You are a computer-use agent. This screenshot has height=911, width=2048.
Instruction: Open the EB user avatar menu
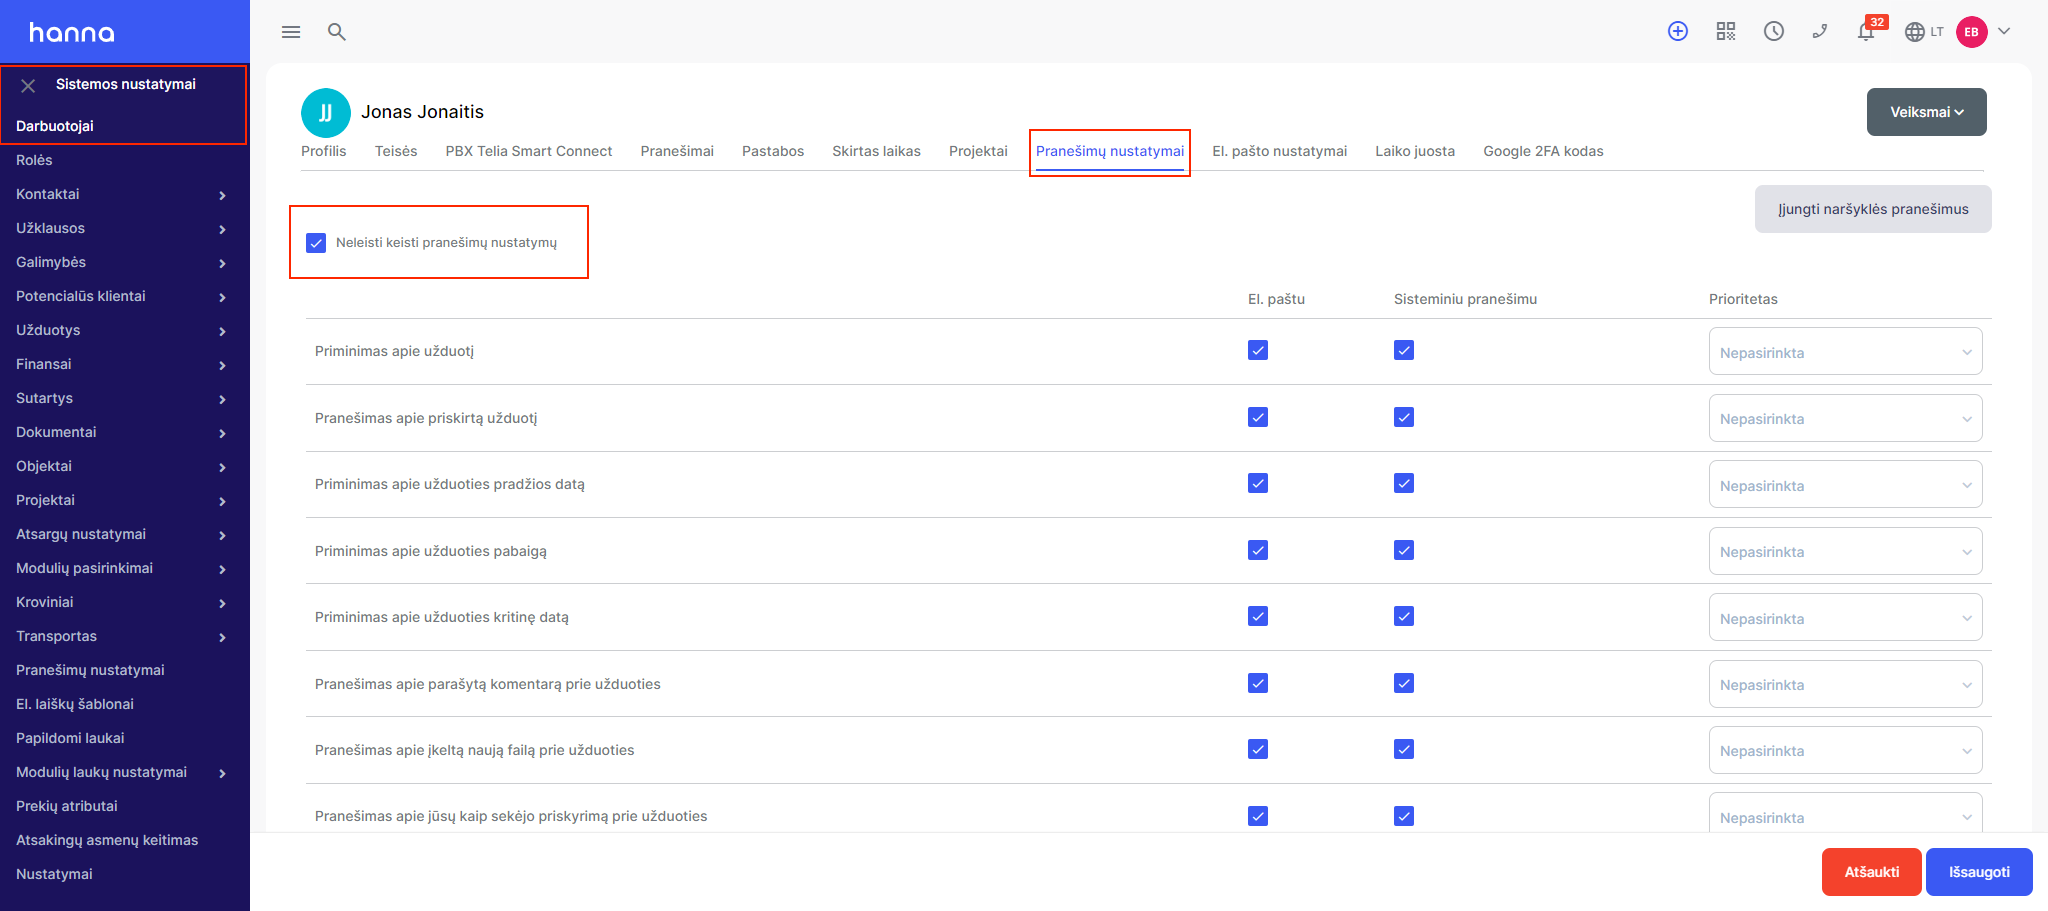click(x=1972, y=32)
